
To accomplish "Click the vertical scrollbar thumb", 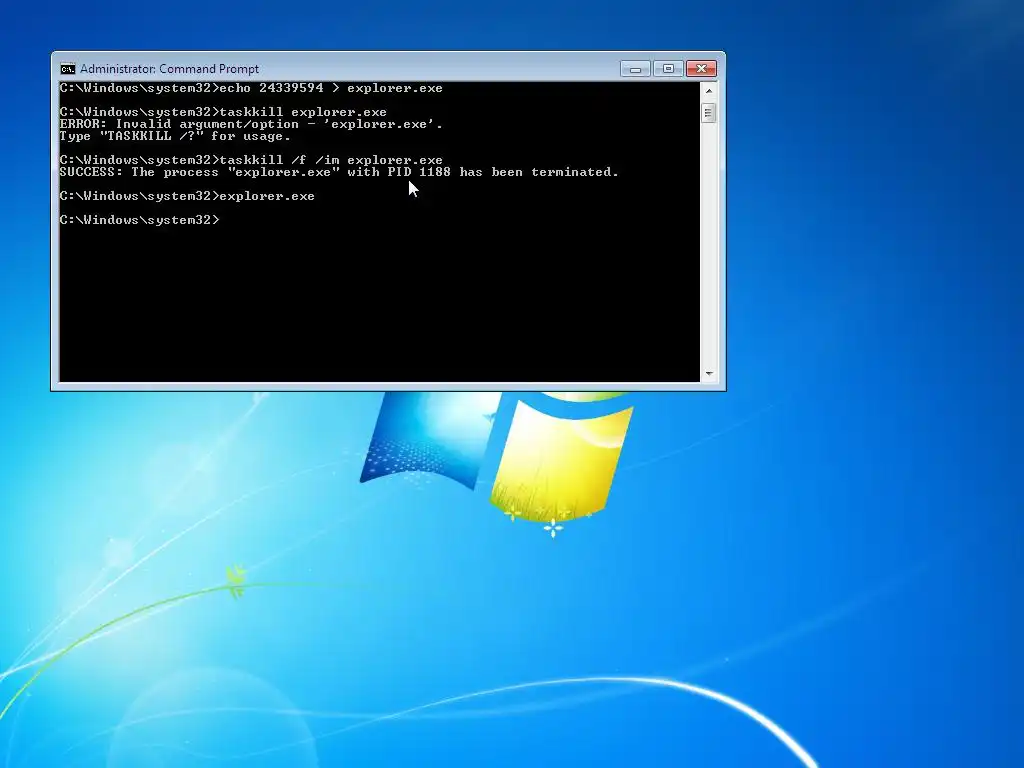I will click(709, 112).
